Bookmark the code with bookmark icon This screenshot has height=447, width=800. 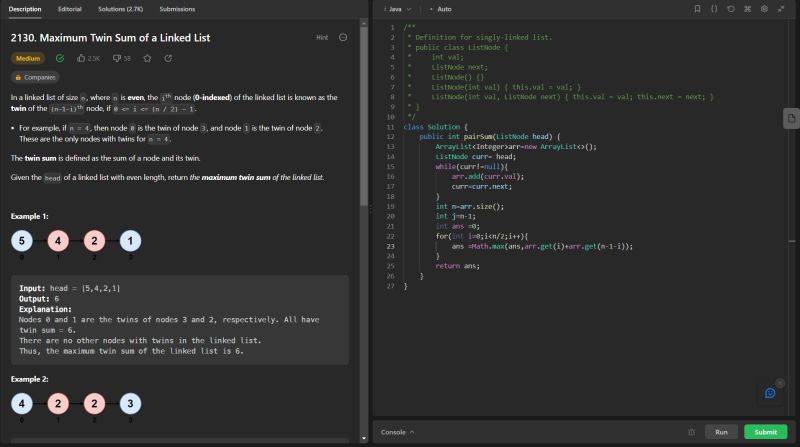pyautogui.click(x=697, y=9)
